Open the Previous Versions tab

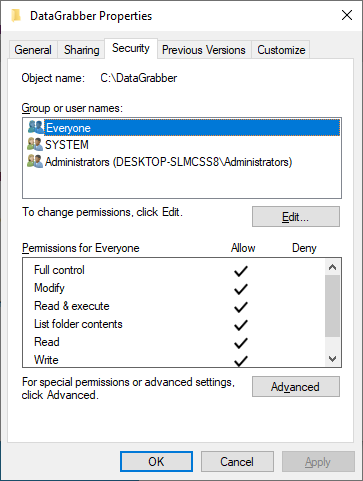[204, 50]
